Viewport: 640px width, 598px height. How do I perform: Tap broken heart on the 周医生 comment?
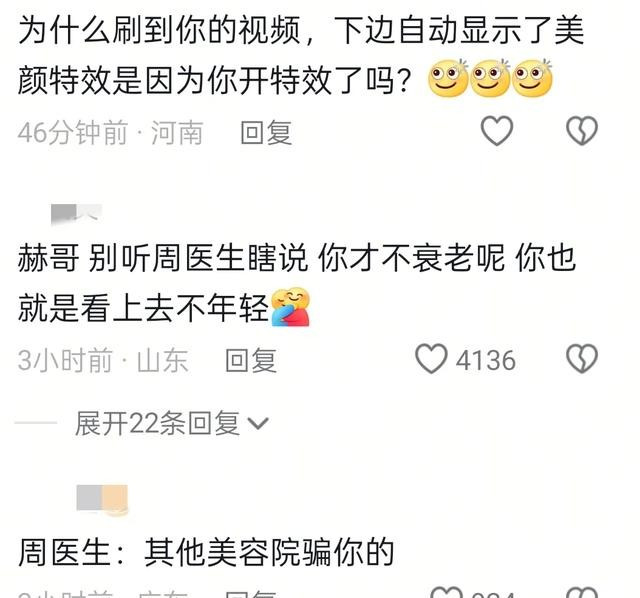point(582,593)
